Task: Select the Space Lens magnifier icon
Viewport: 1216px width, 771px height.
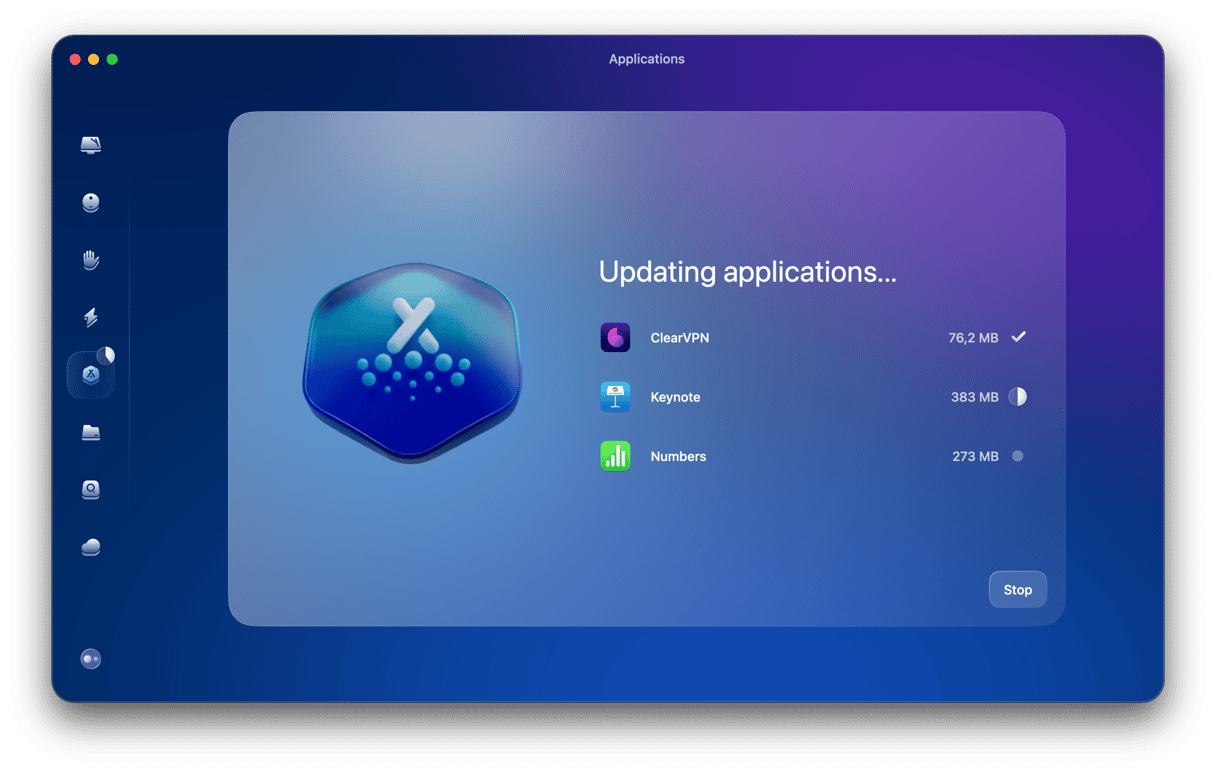Action: point(91,489)
